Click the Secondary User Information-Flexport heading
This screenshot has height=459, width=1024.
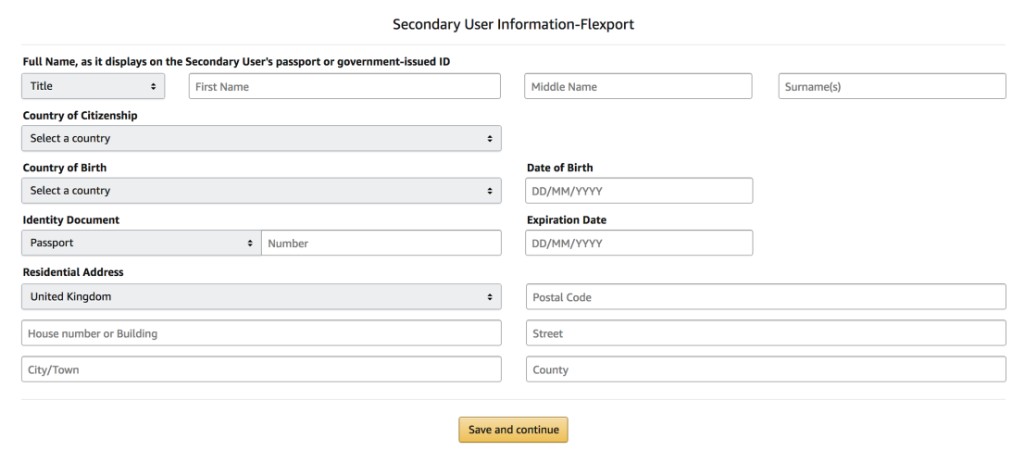(x=513, y=23)
